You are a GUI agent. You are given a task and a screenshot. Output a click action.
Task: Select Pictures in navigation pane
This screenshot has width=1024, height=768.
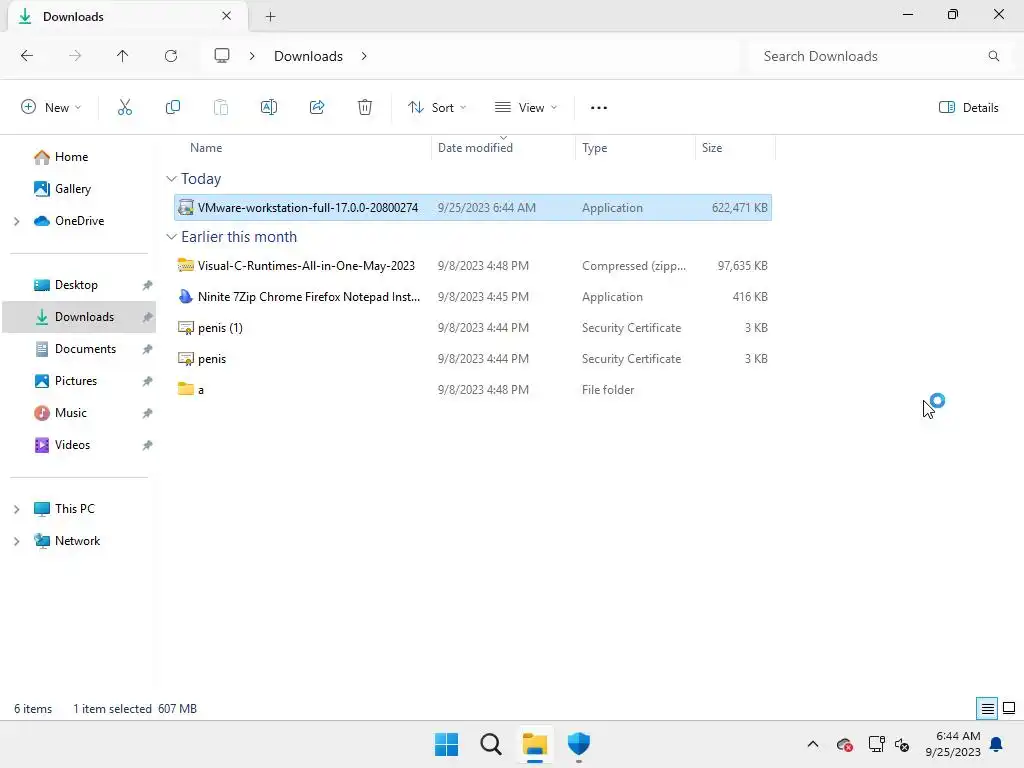pyautogui.click(x=65, y=381)
